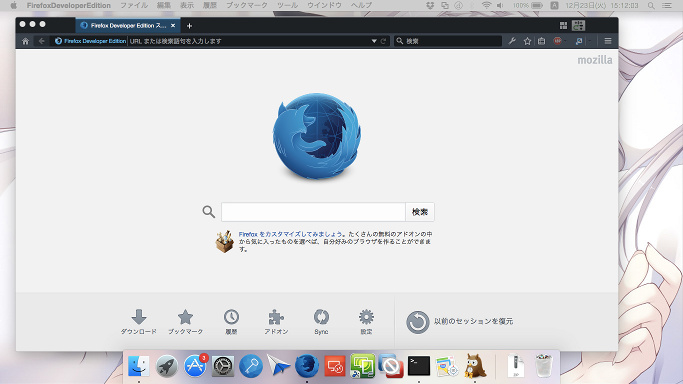This screenshot has height=384, width=683.
Task: Open Spotlight search in menu bar
Action: click(651, 5)
